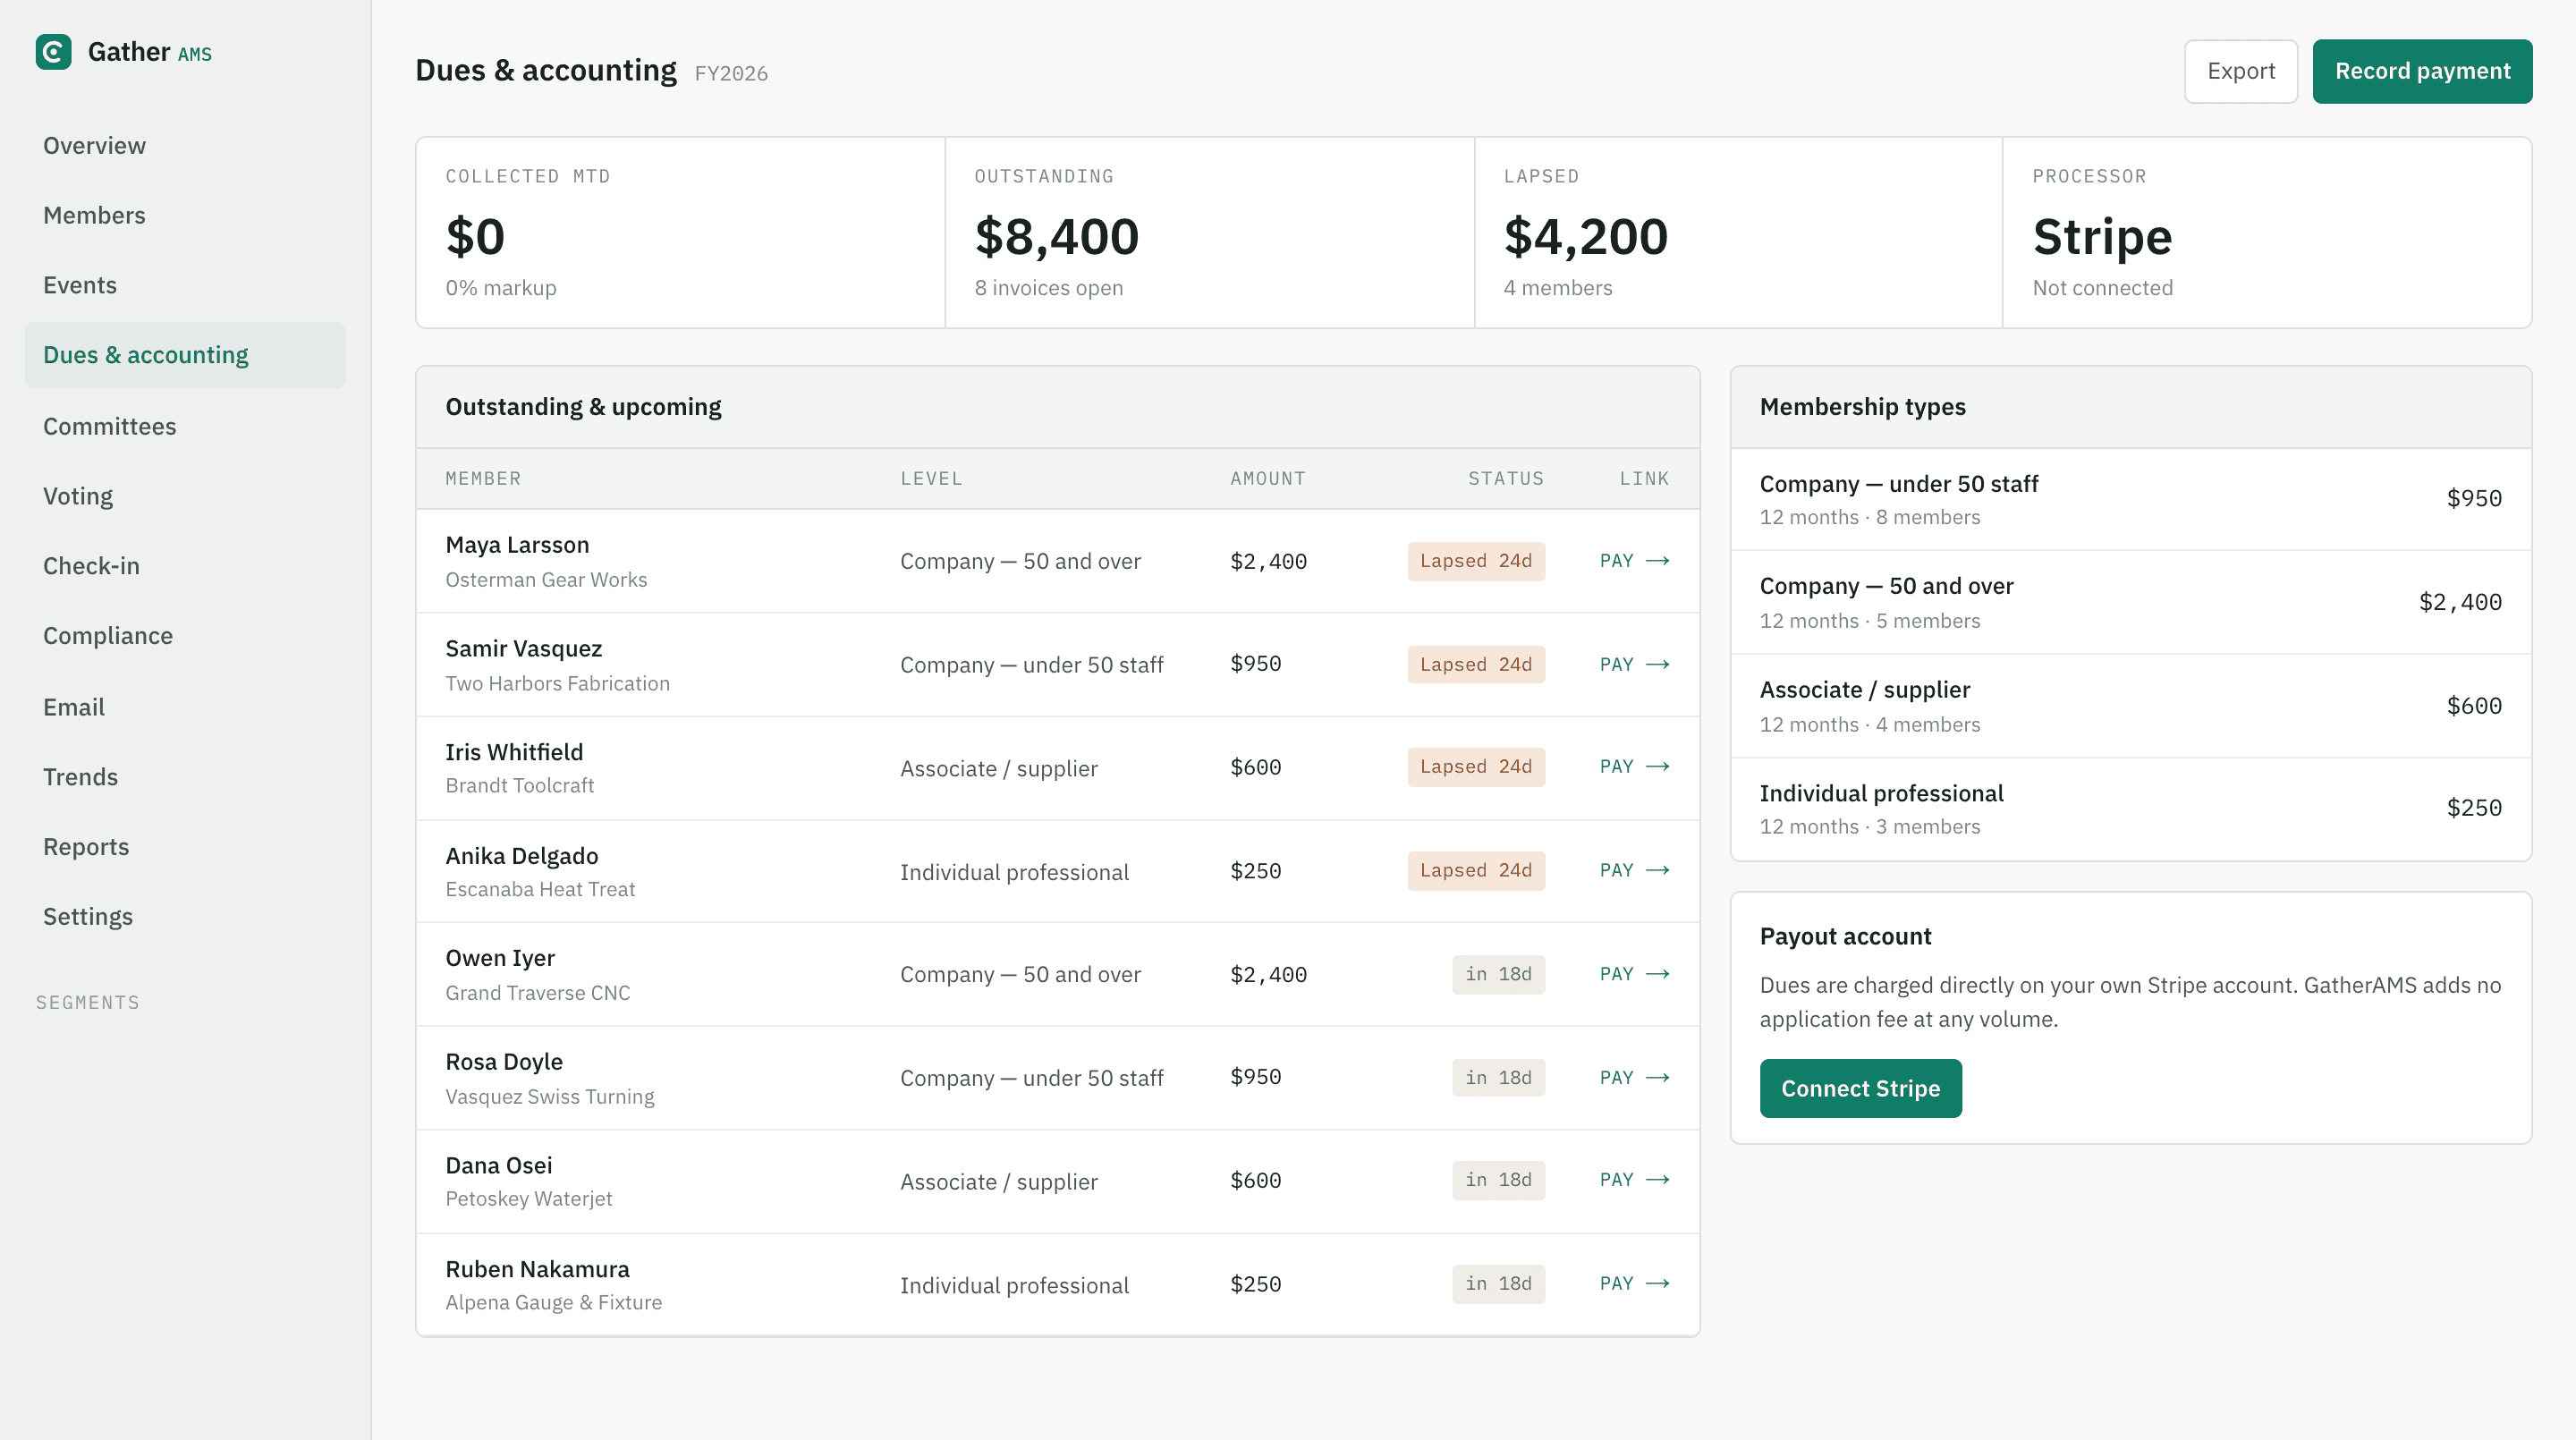Click the Gather AMS logo icon
2576x1440 pixels.
[53, 52]
